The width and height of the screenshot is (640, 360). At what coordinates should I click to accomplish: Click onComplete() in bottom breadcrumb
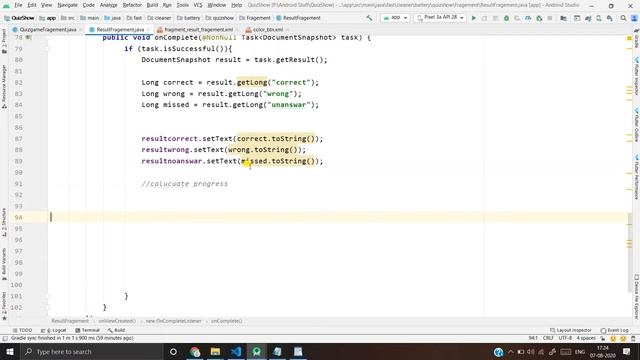click(x=227, y=321)
